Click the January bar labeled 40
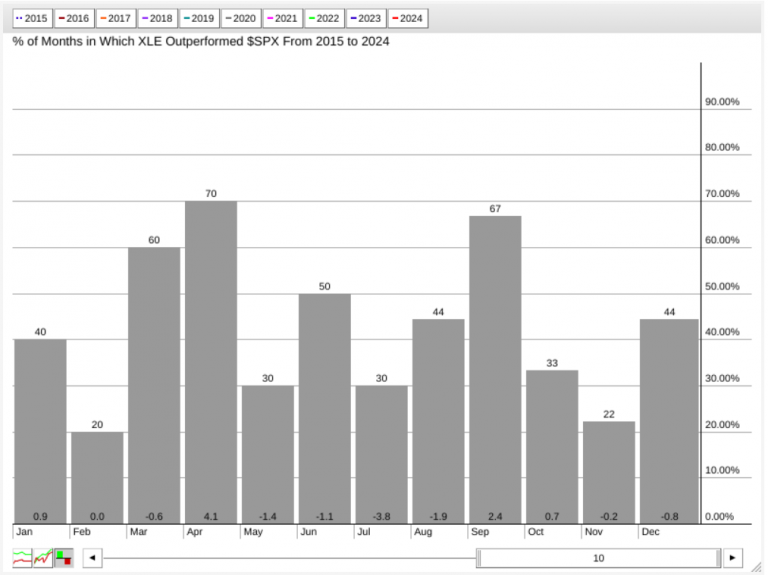This screenshot has width=768, height=575. [40, 431]
